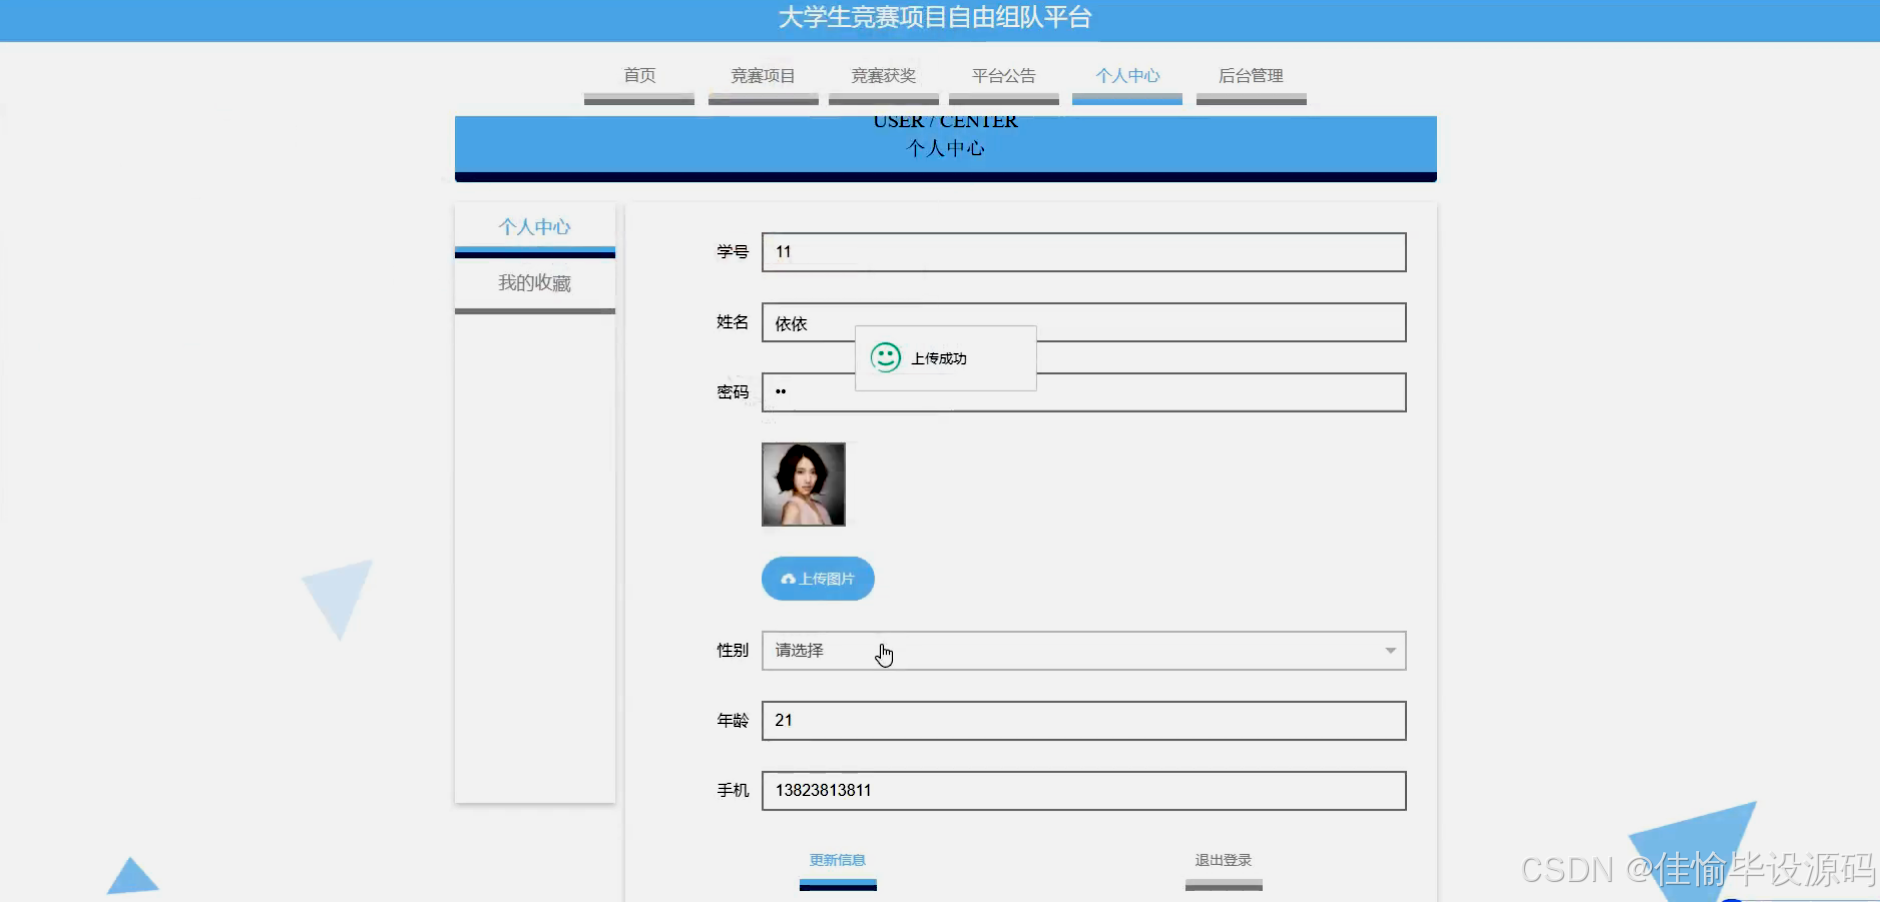Open the 性别 dropdown list

pos(1084,651)
